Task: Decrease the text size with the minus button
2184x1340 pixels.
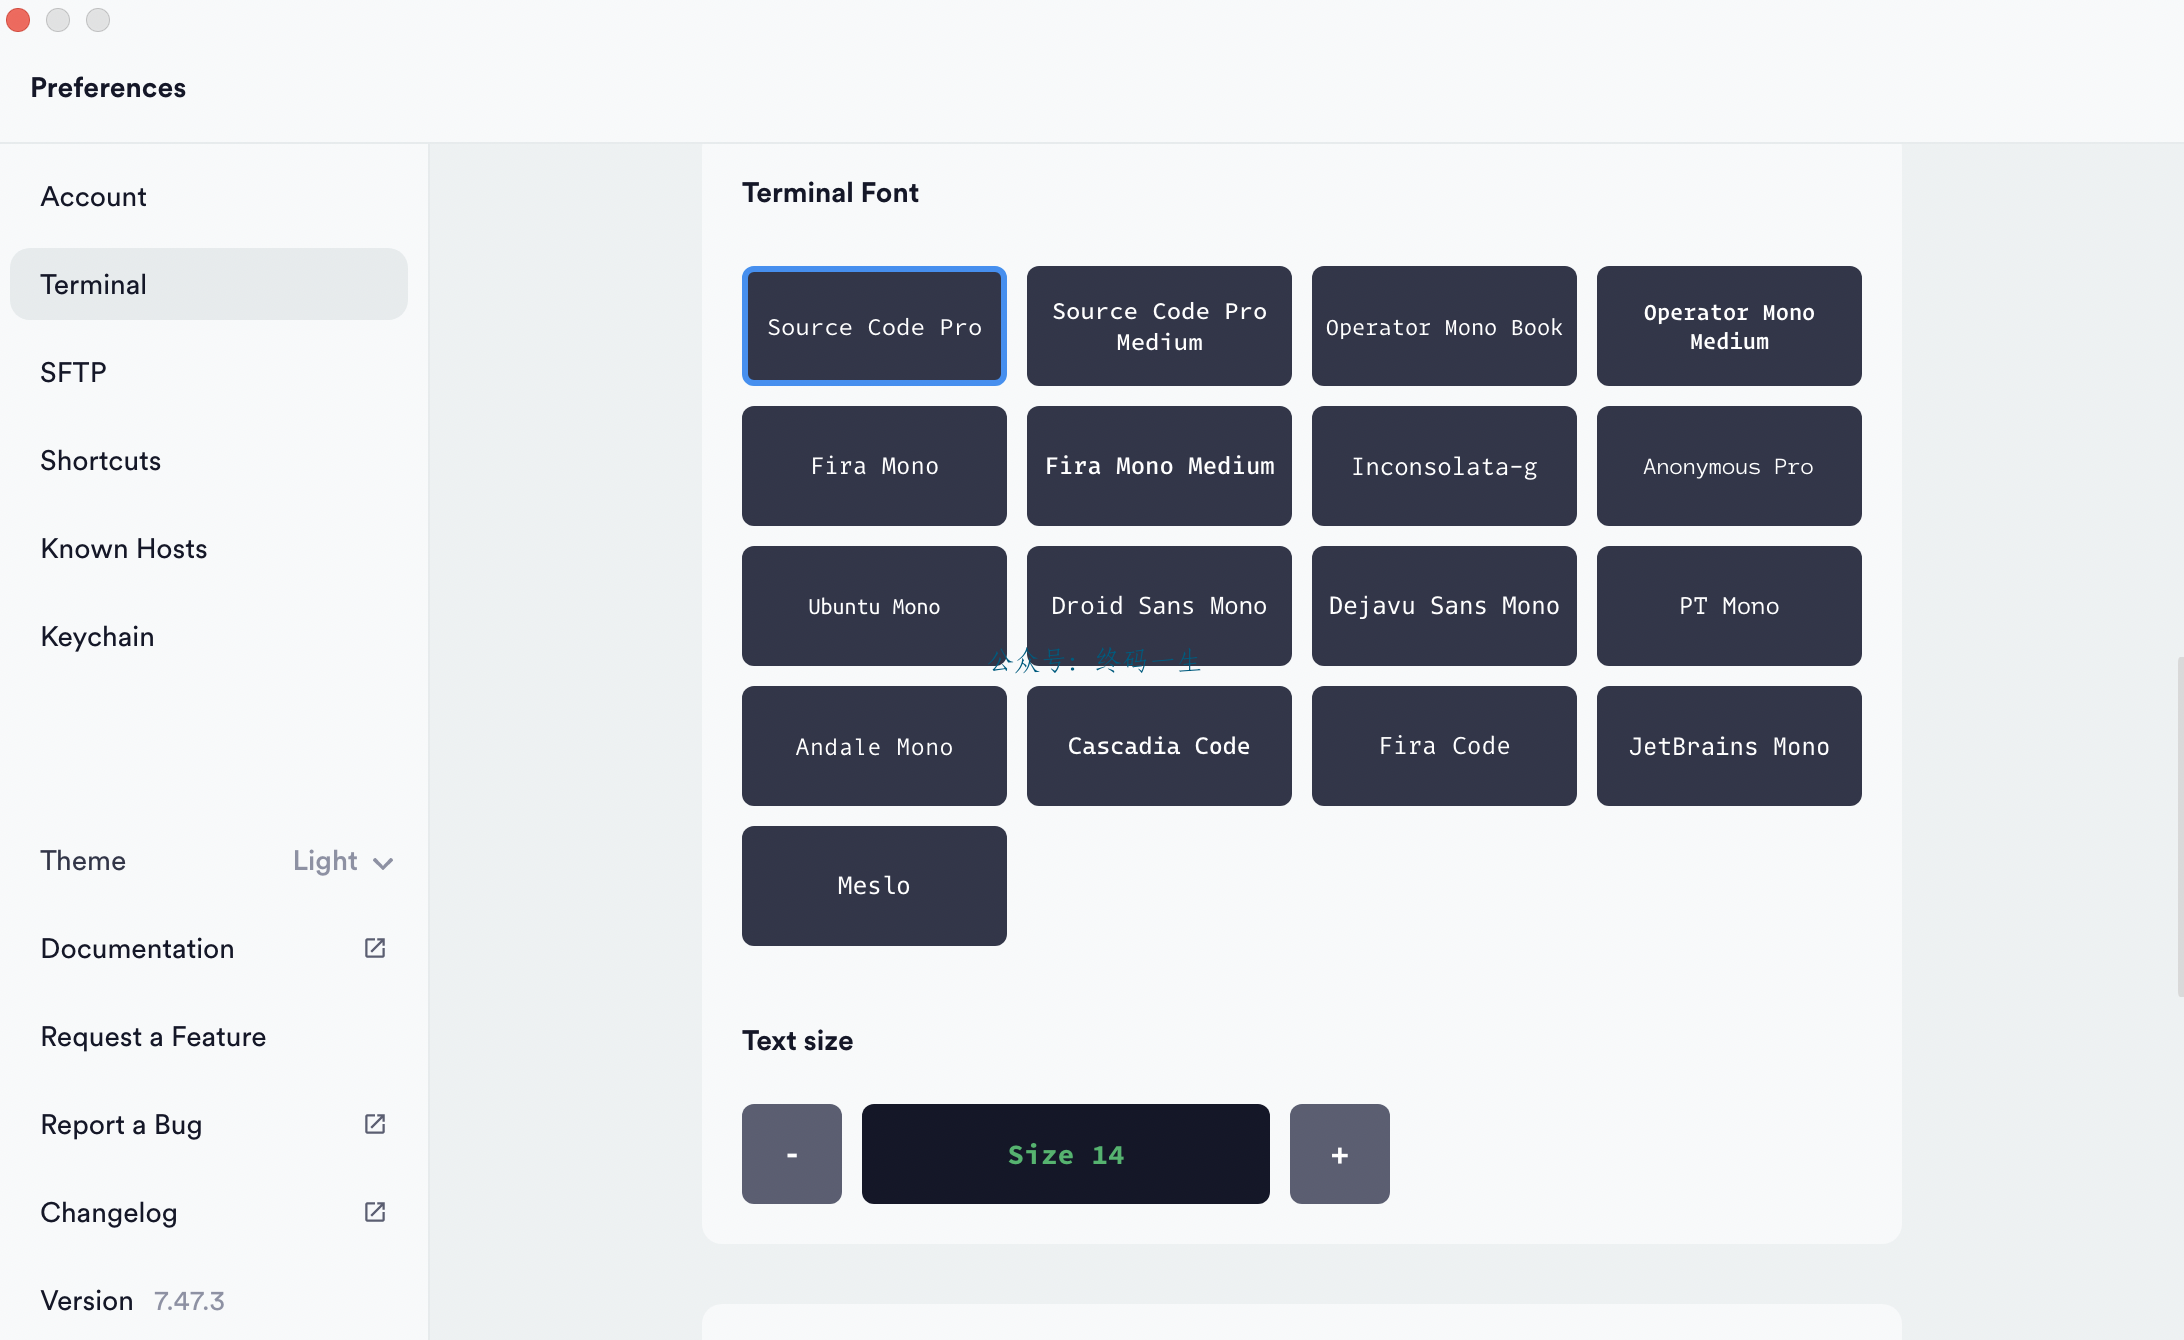Action: (x=792, y=1154)
